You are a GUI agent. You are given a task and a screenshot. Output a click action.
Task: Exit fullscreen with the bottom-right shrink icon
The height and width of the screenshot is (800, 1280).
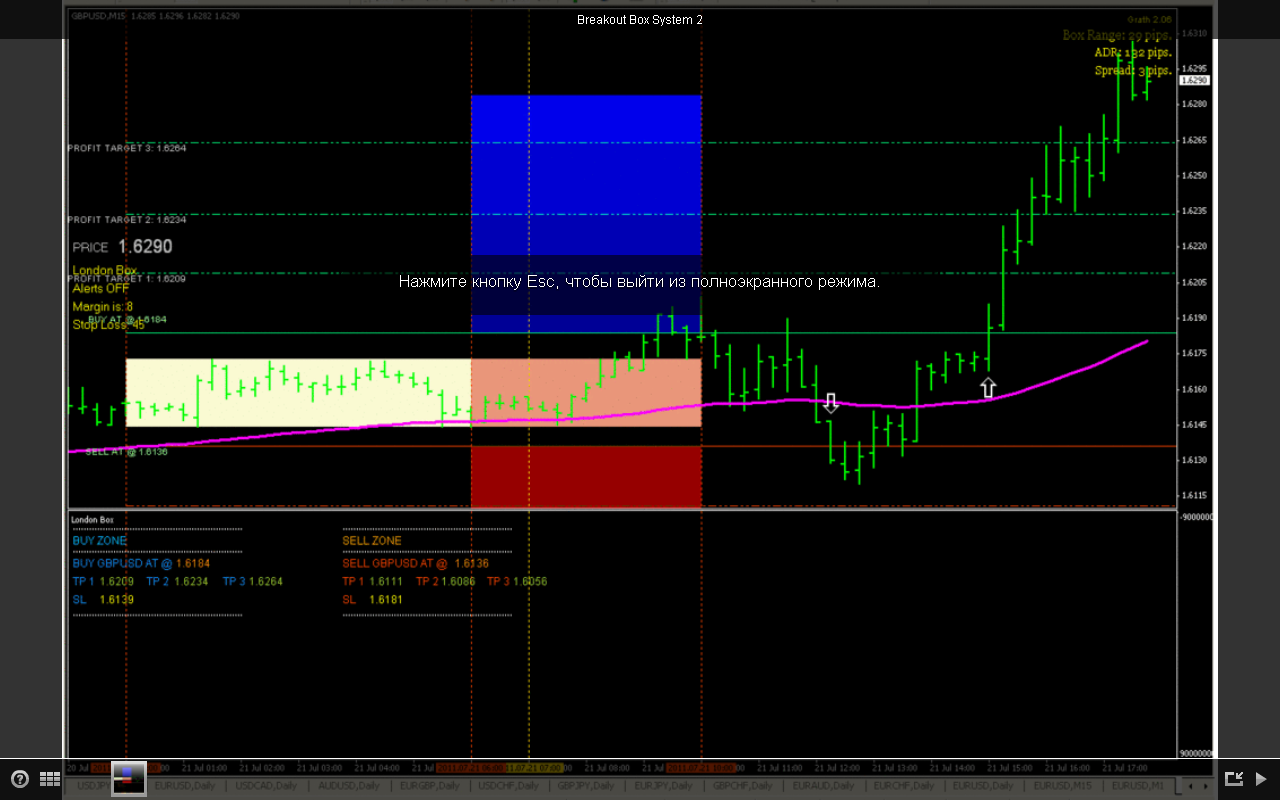click(1233, 779)
